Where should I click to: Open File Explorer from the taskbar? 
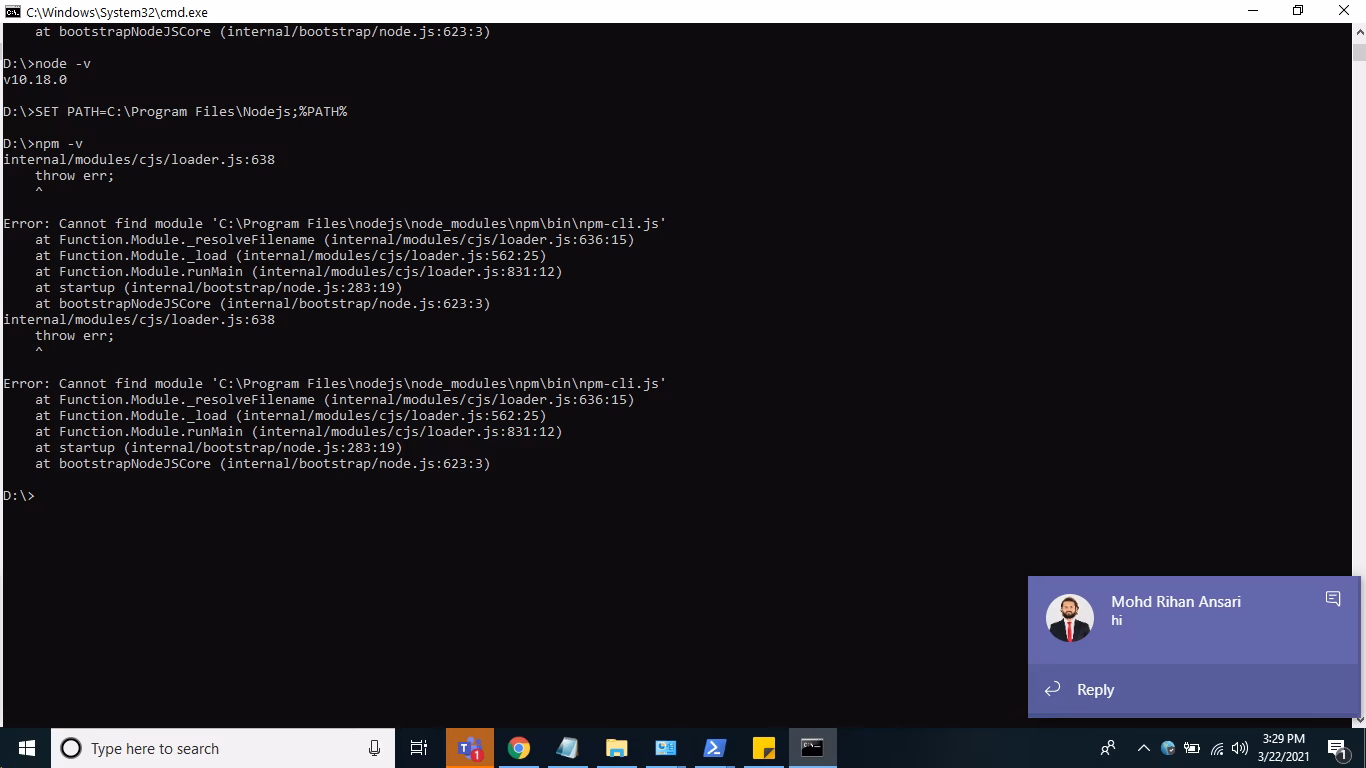pos(616,748)
